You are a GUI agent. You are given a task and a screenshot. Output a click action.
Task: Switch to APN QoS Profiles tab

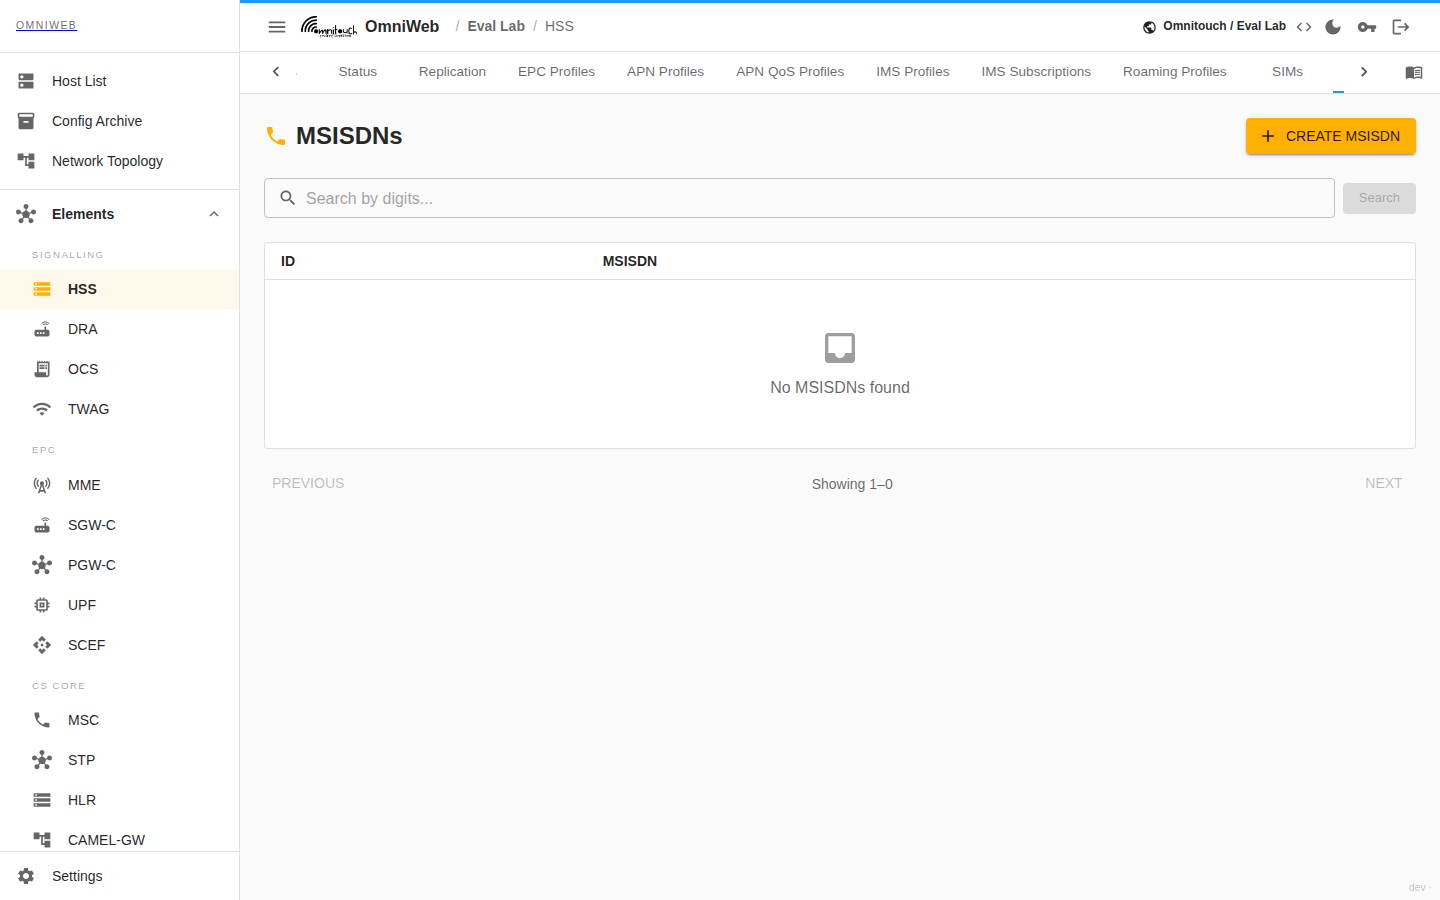tap(790, 72)
